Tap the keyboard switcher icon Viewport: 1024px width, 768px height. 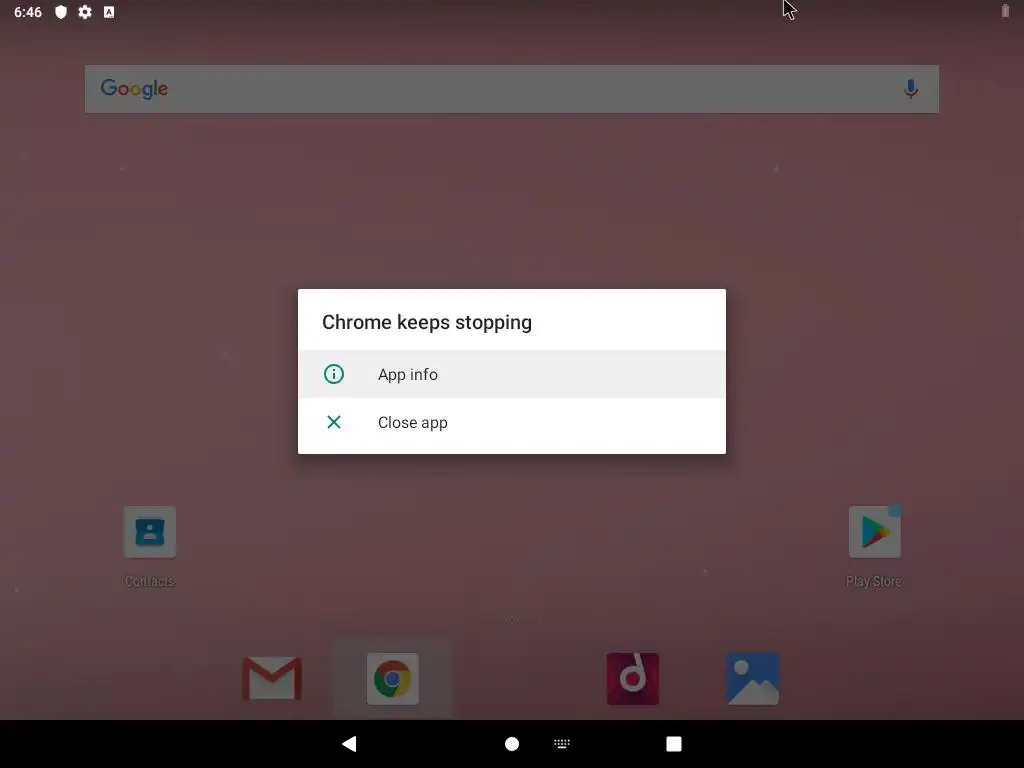562,744
